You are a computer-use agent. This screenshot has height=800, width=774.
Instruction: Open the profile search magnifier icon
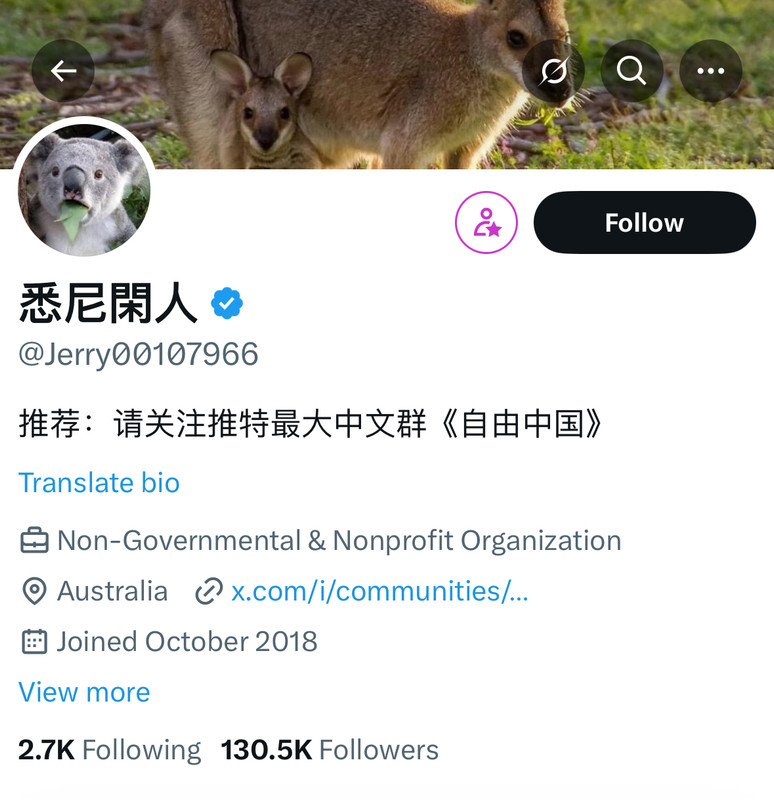click(632, 71)
